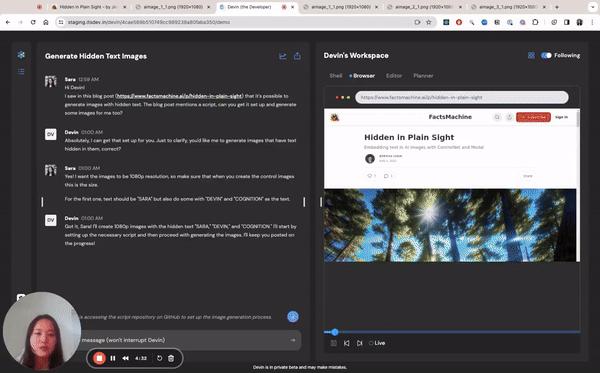This screenshot has height=373, width=600.
Task: Open the sessions list icon in sidebar
Action: point(21,72)
